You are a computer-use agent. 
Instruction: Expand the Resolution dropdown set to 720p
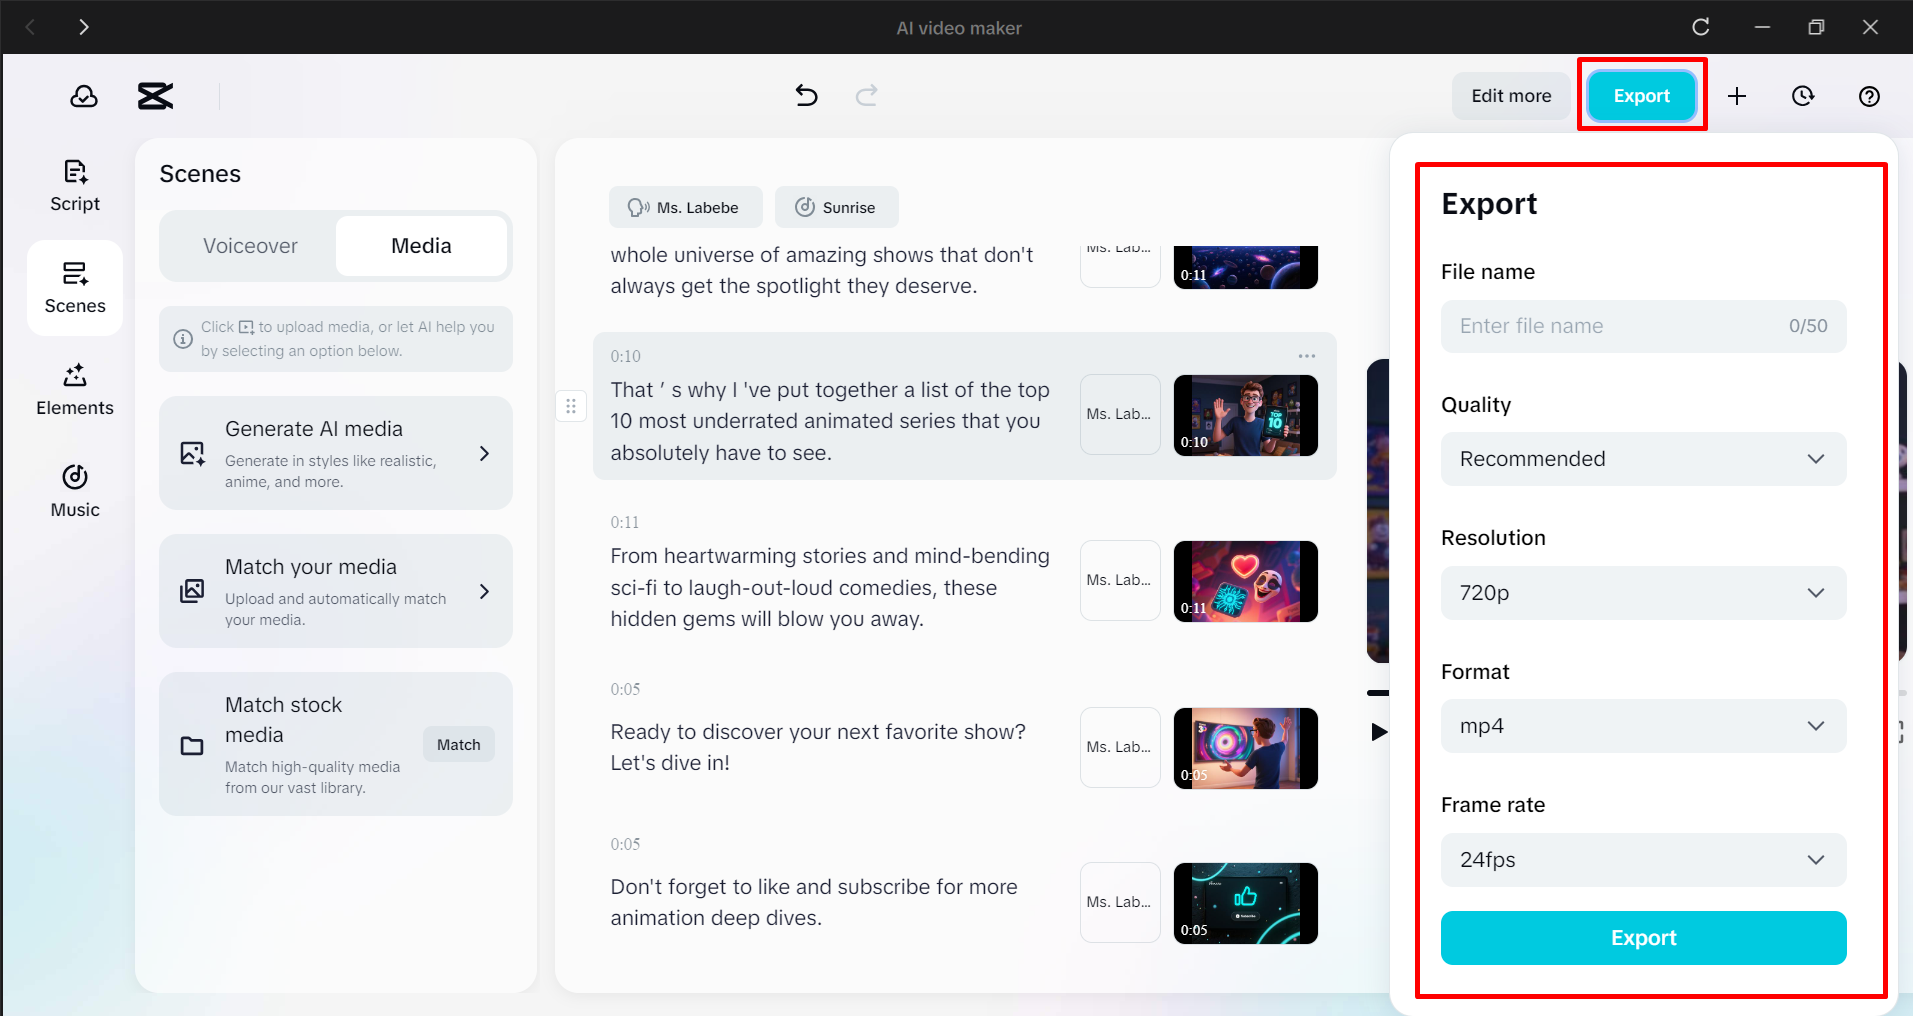1642,592
